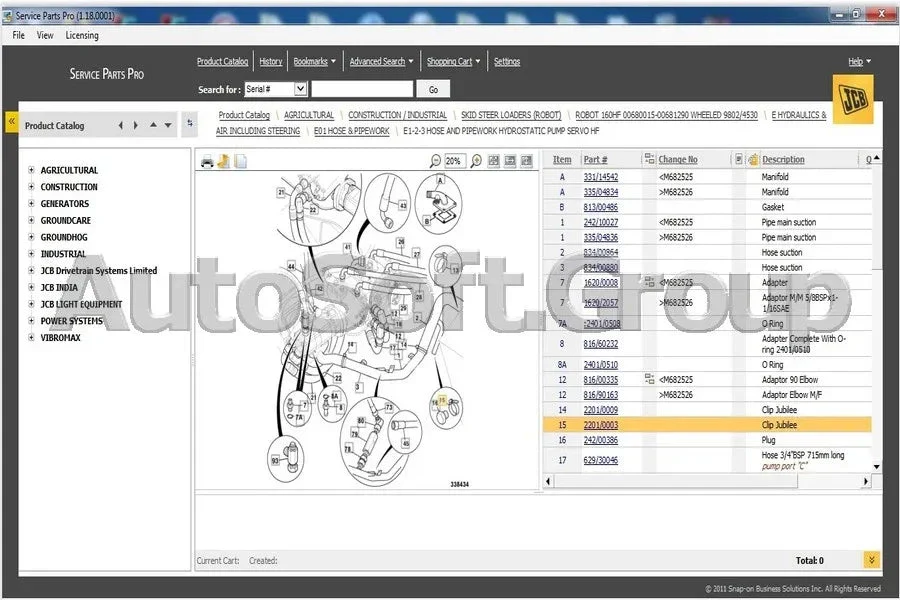This screenshot has height=600, width=900.
Task: Click the change history icon in 816/00335 row
Action: tap(650, 379)
